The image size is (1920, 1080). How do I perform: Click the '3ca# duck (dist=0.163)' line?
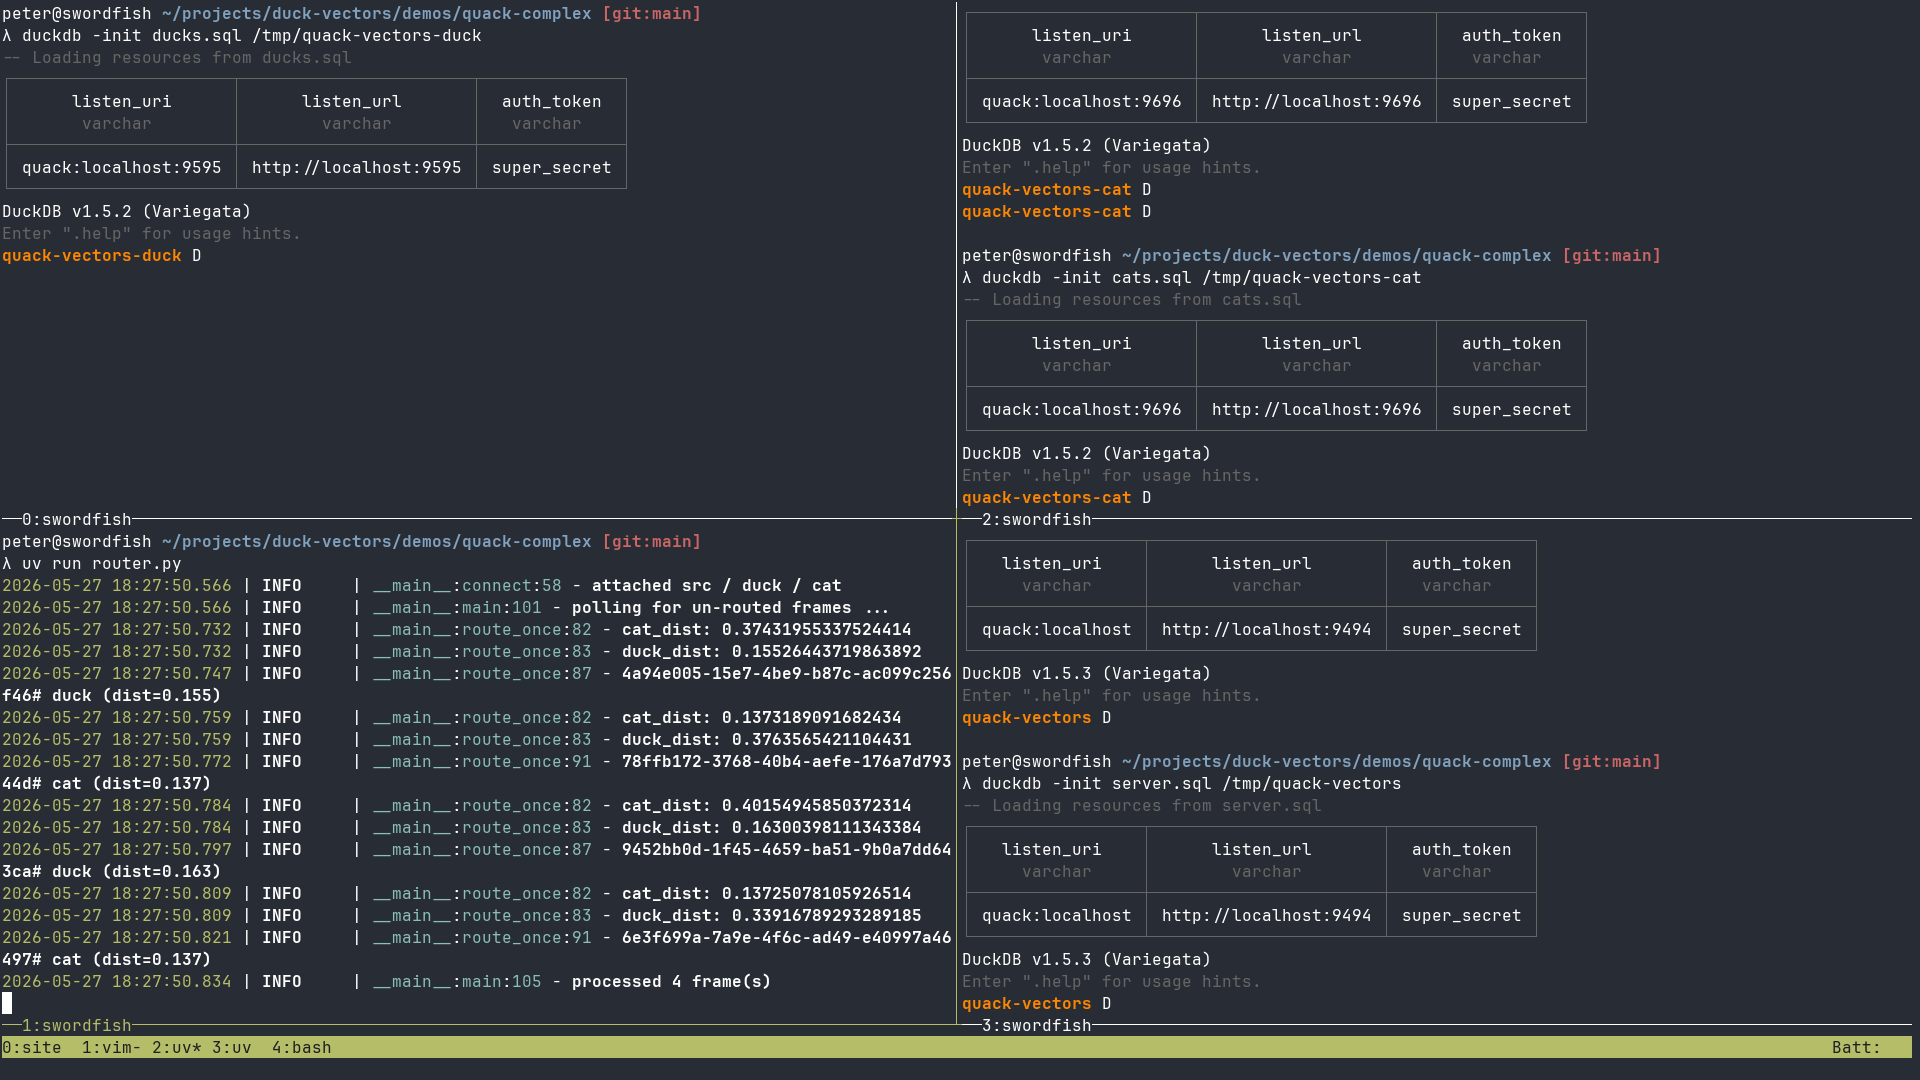112,871
